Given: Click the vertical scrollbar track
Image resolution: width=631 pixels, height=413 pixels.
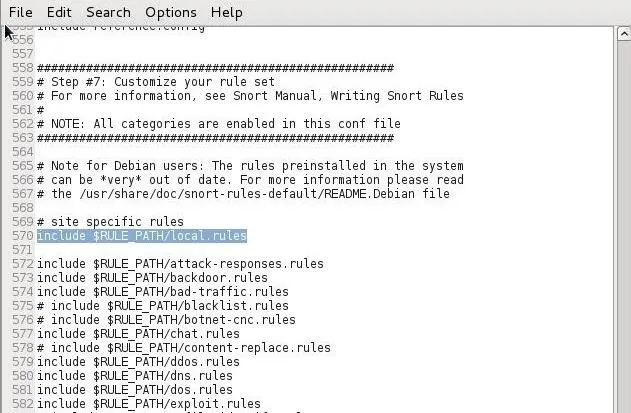Looking at the screenshot, I should [x=624, y=225].
